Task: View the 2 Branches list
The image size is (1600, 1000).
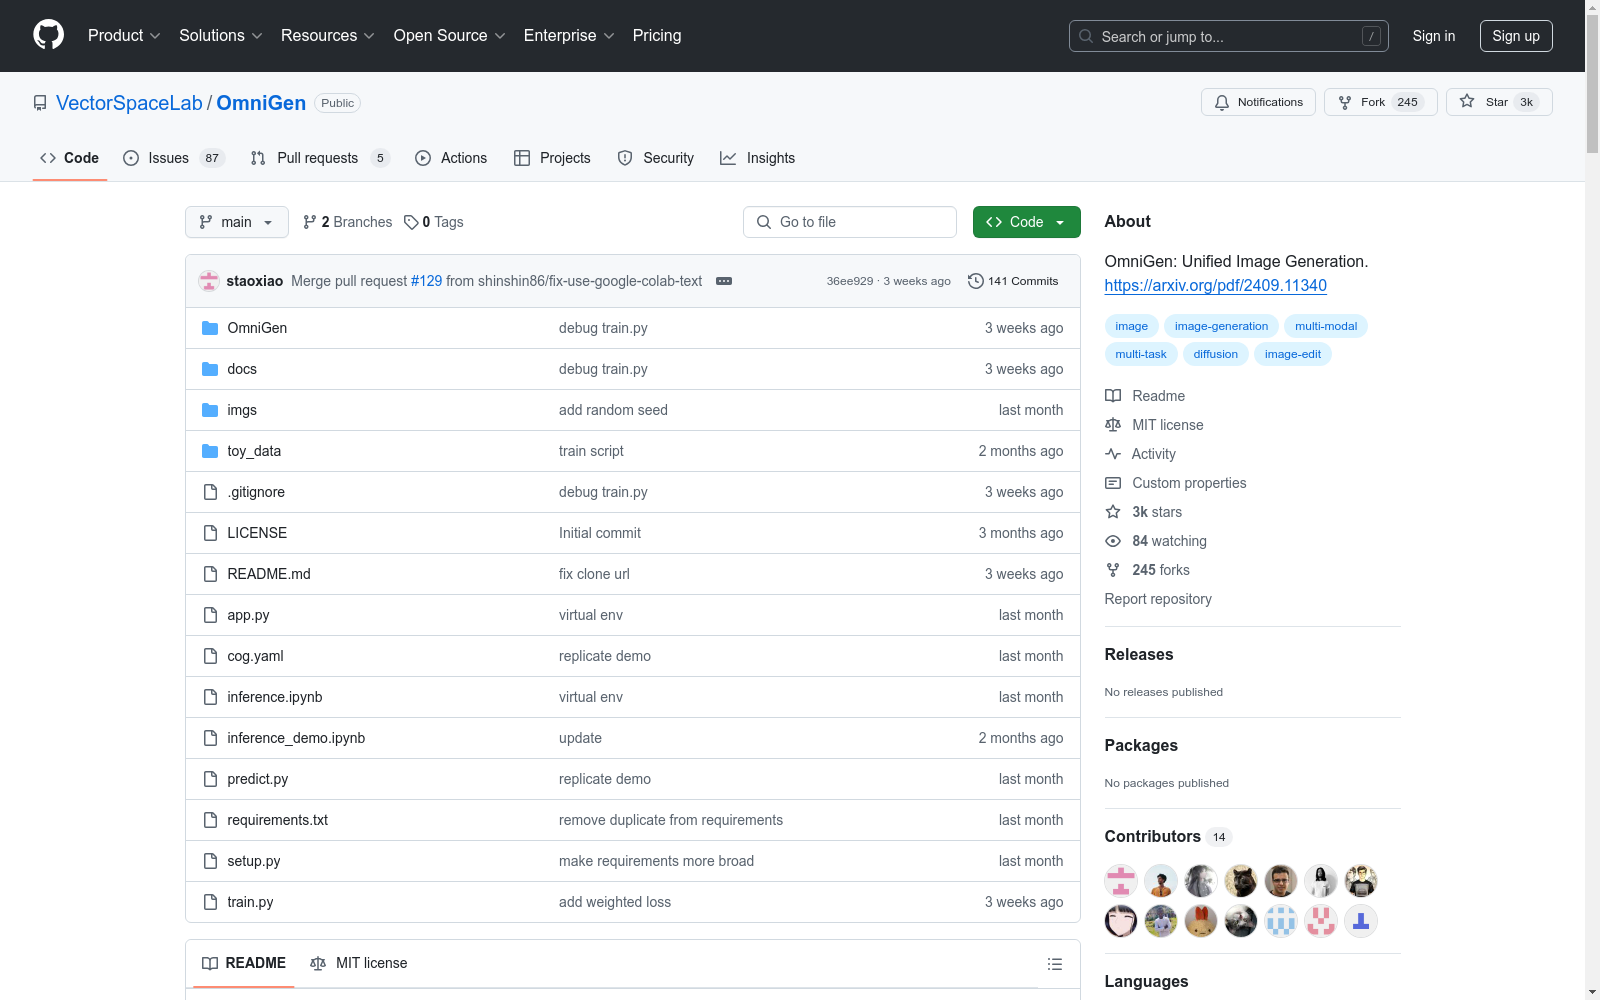Action: 347,222
